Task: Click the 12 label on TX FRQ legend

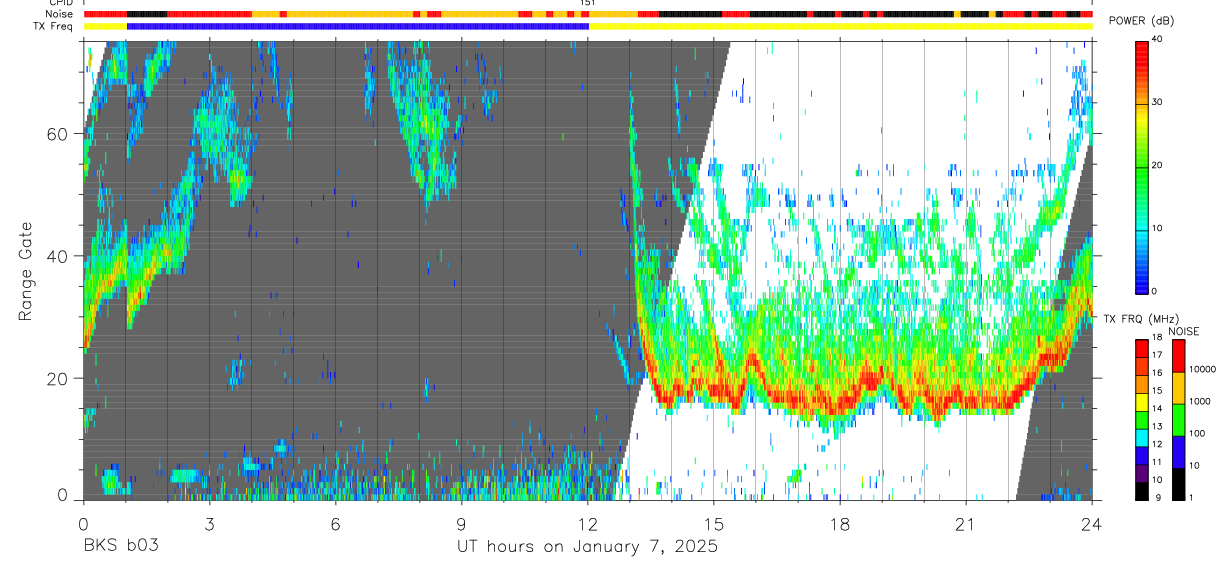Action: click(x=1157, y=444)
